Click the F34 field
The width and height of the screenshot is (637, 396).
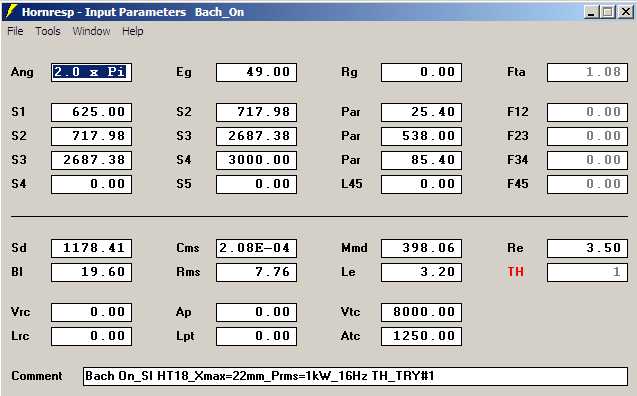[x=587, y=160]
